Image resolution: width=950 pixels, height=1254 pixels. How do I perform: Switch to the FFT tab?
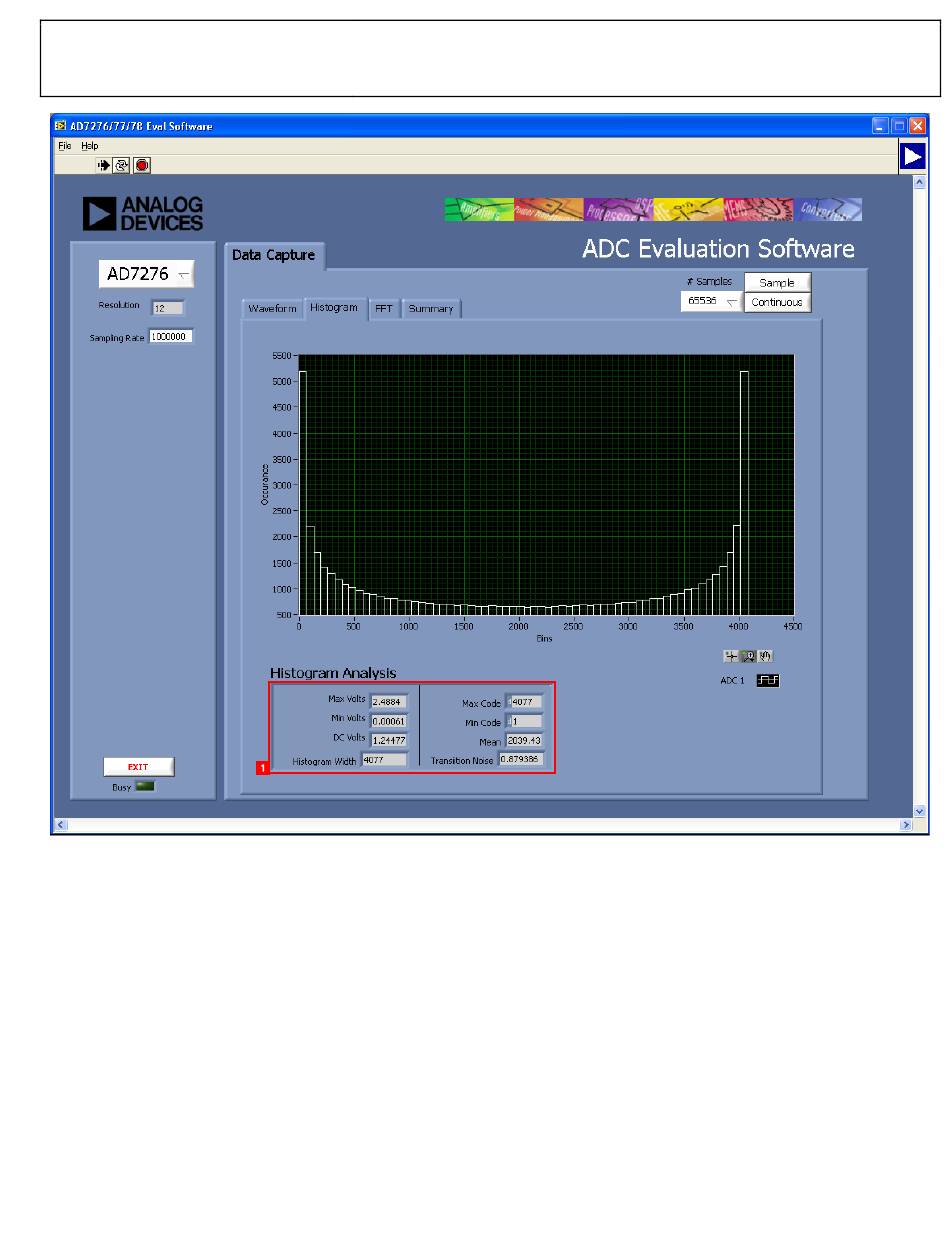coord(383,309)
